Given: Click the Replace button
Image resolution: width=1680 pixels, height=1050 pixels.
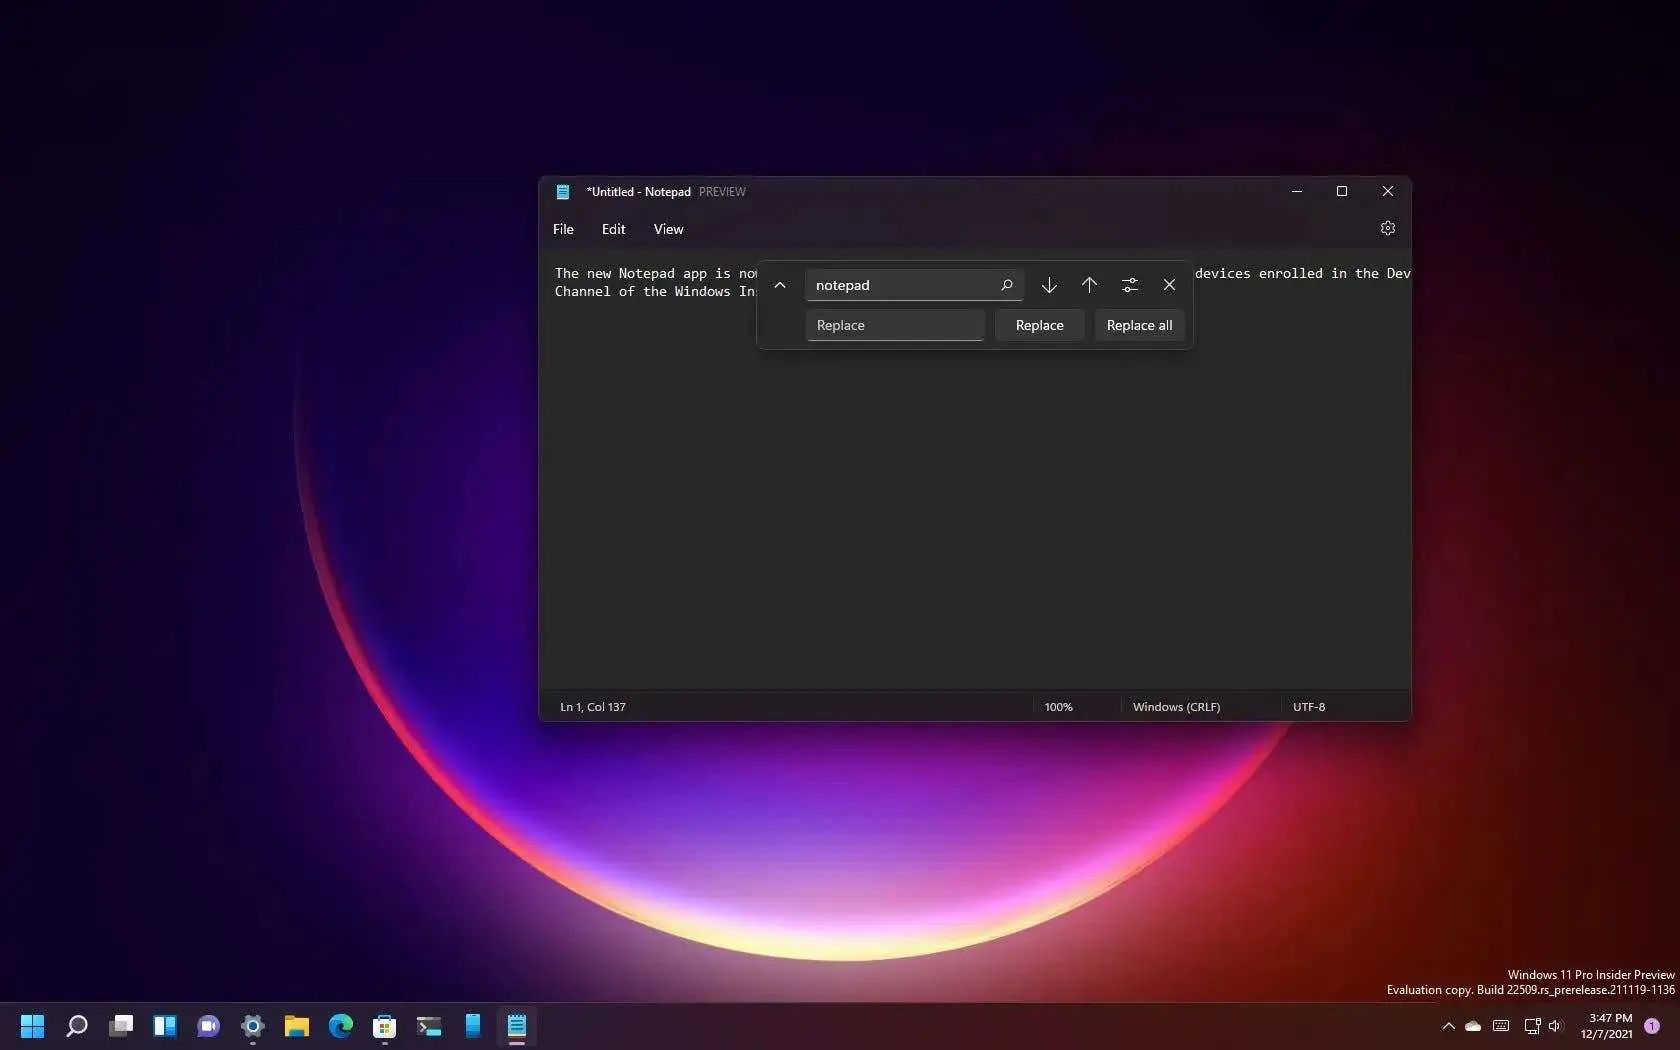Looking at the screenshot, I should (1038, 325).
